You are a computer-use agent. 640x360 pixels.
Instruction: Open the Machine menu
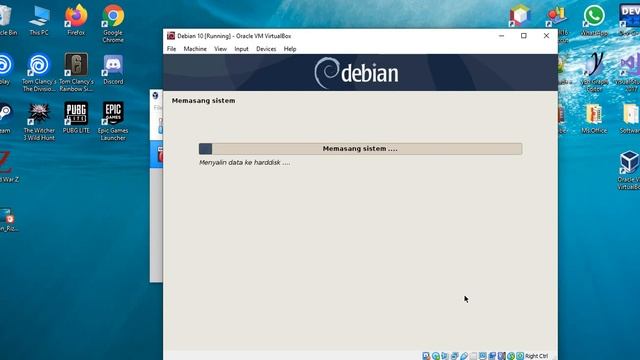[x=195, y=49]
